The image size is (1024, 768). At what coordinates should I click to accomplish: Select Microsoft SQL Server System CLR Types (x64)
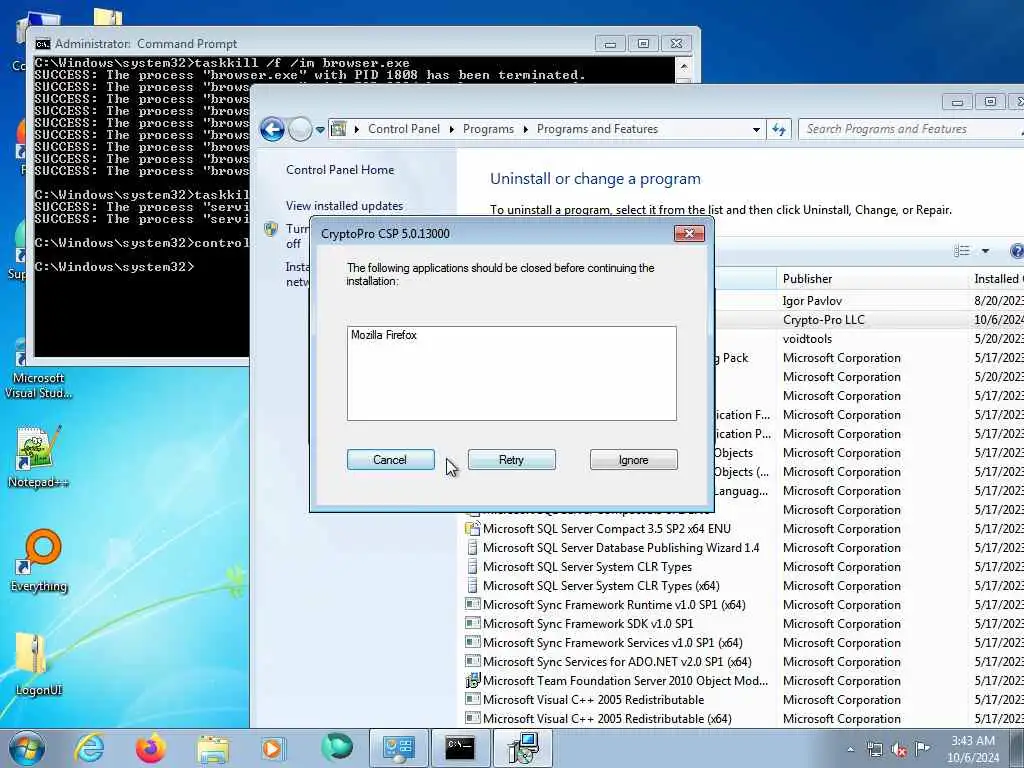(x=601, y=586)
